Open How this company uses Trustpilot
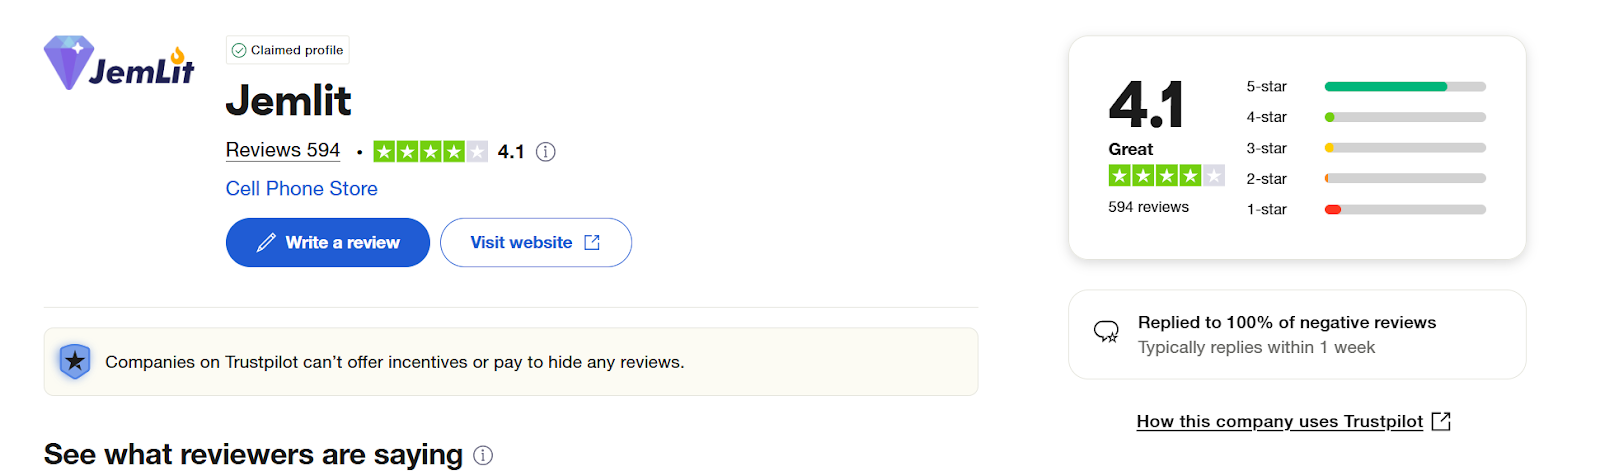Screen dimensions: 1600x471 1280,422
